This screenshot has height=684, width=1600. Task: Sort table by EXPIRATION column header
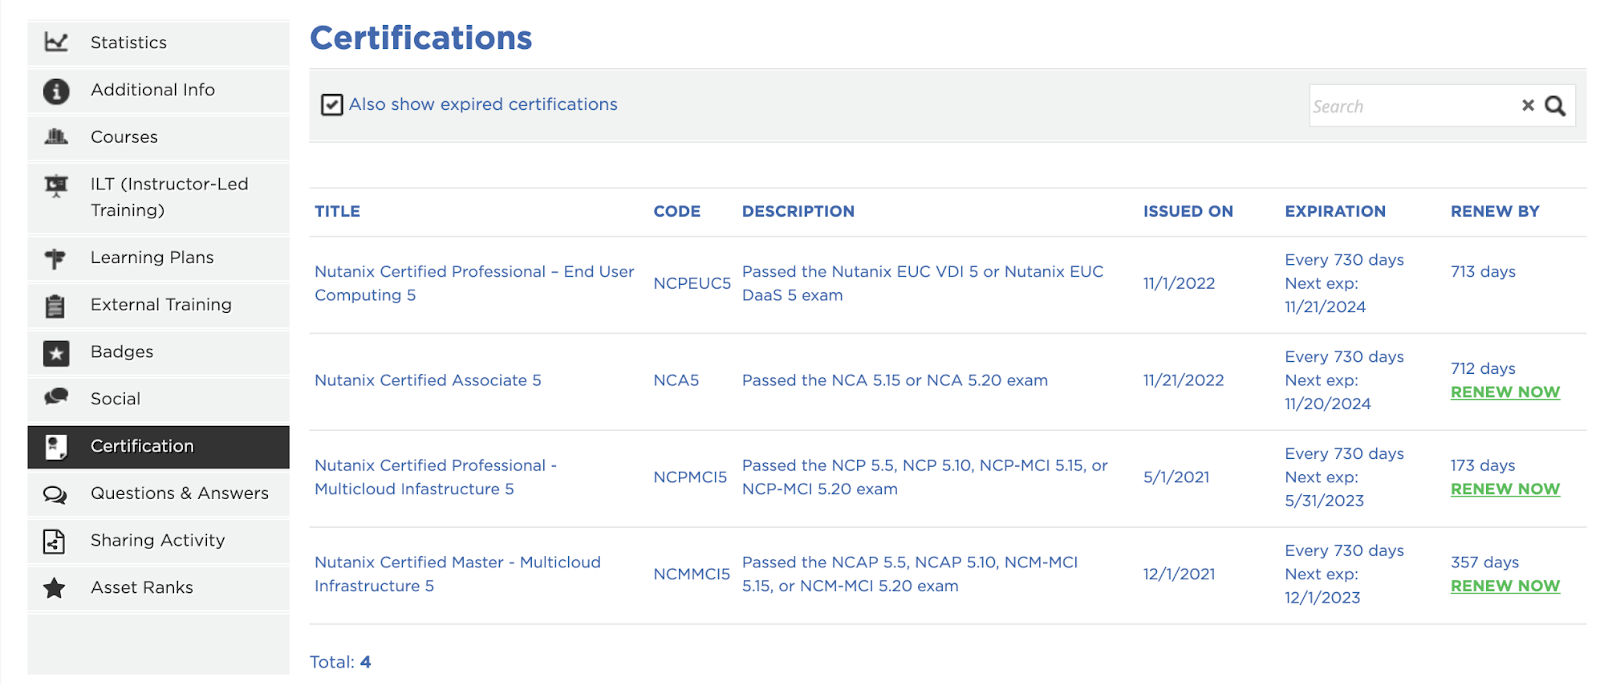(1334, 212)
